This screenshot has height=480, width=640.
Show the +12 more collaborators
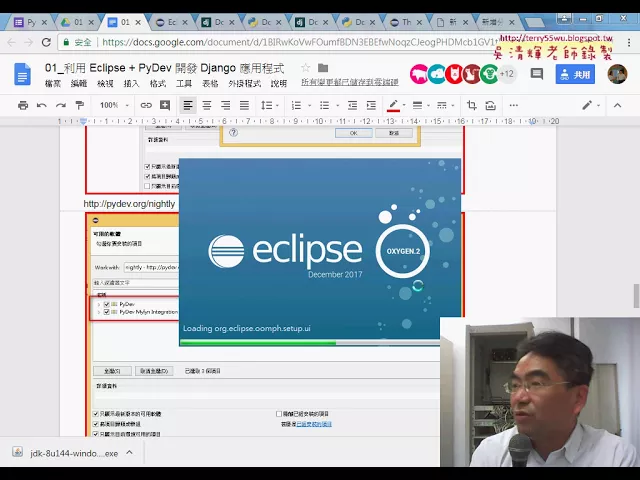(507, 74)
